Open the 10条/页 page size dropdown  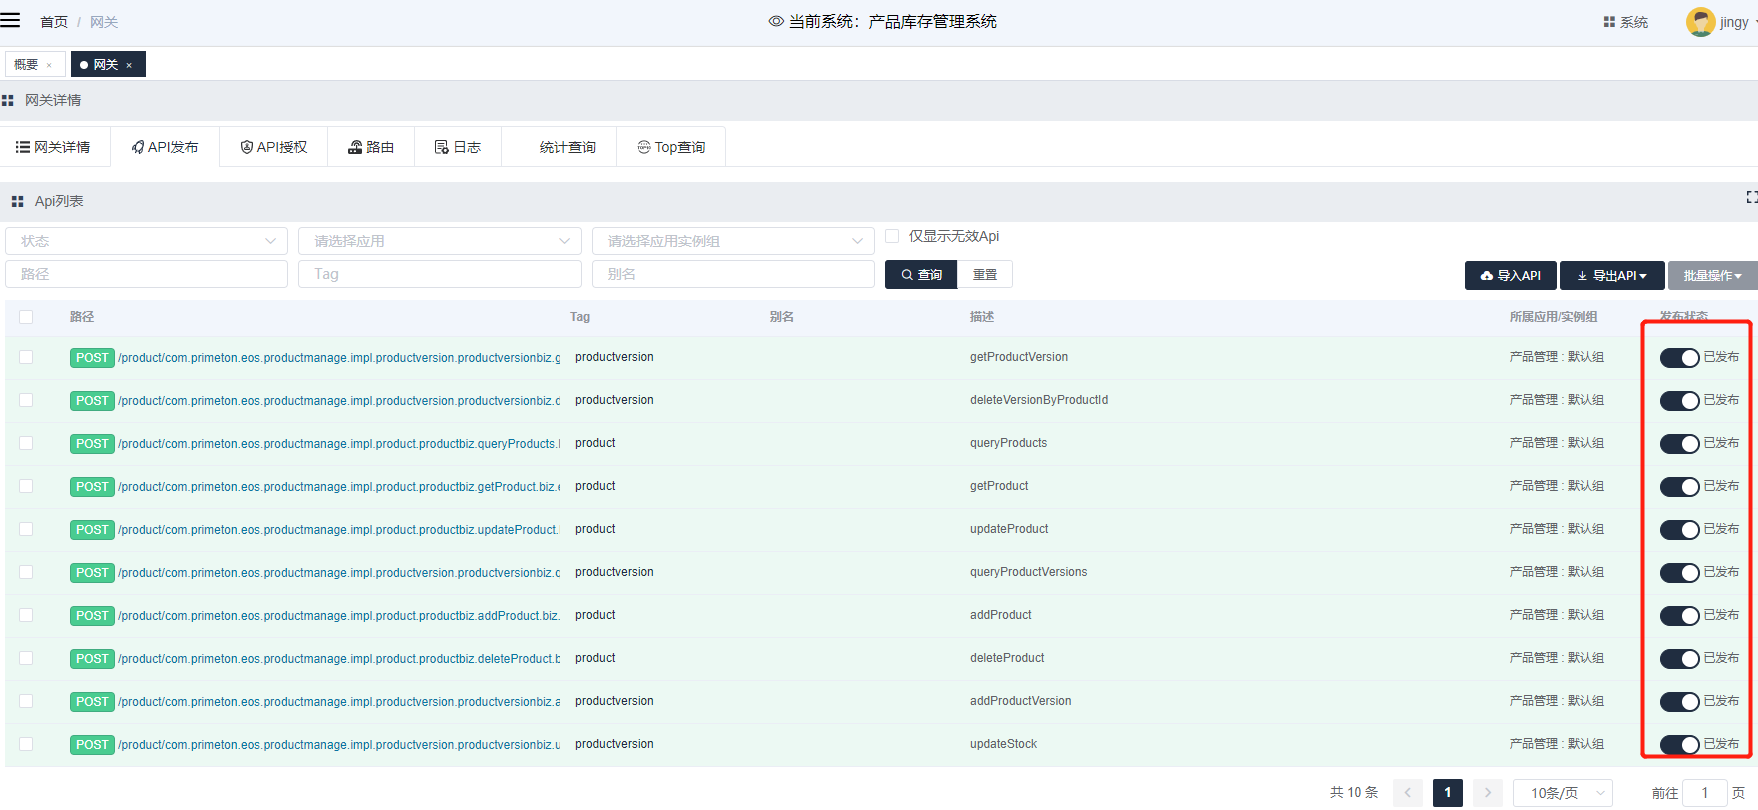pyautogui.click(x=1562, y=793)
